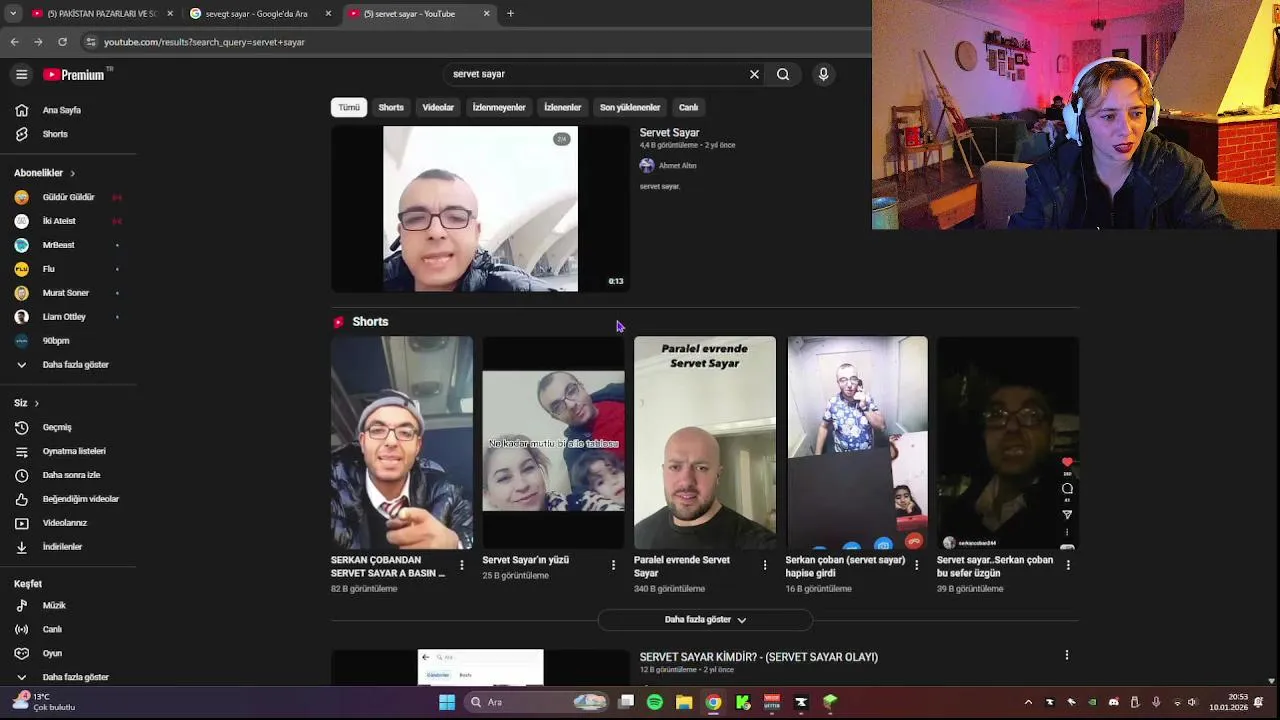
Task: Play the Servet Sayar 0:13 video thumbnail
Action: click(x=480, y=209)
